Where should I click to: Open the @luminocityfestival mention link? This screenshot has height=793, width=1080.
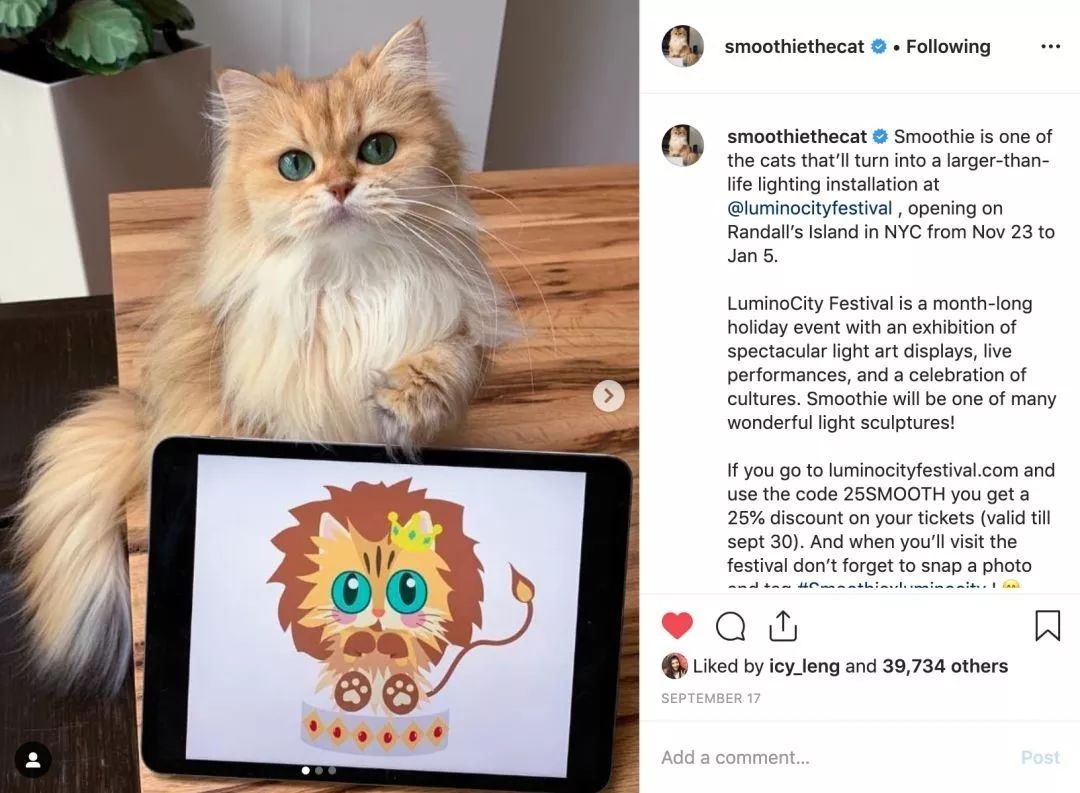tap(809, 208)
